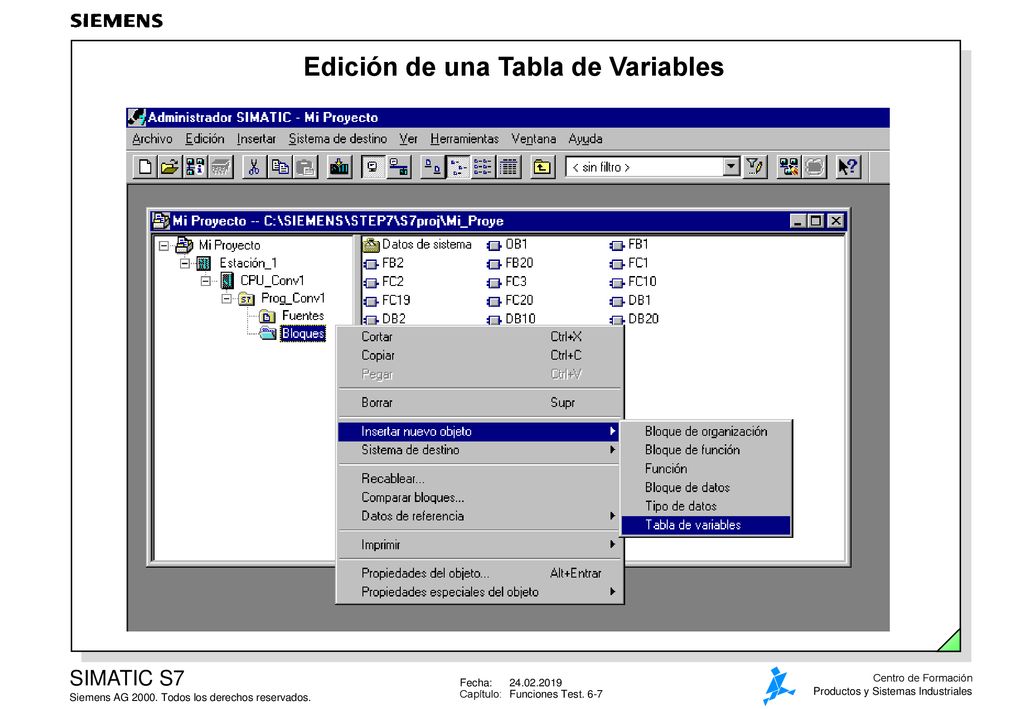This screenshot has height=709, width=1024.
Task: Select the FC1 block icon
Action: coord(617,264)
